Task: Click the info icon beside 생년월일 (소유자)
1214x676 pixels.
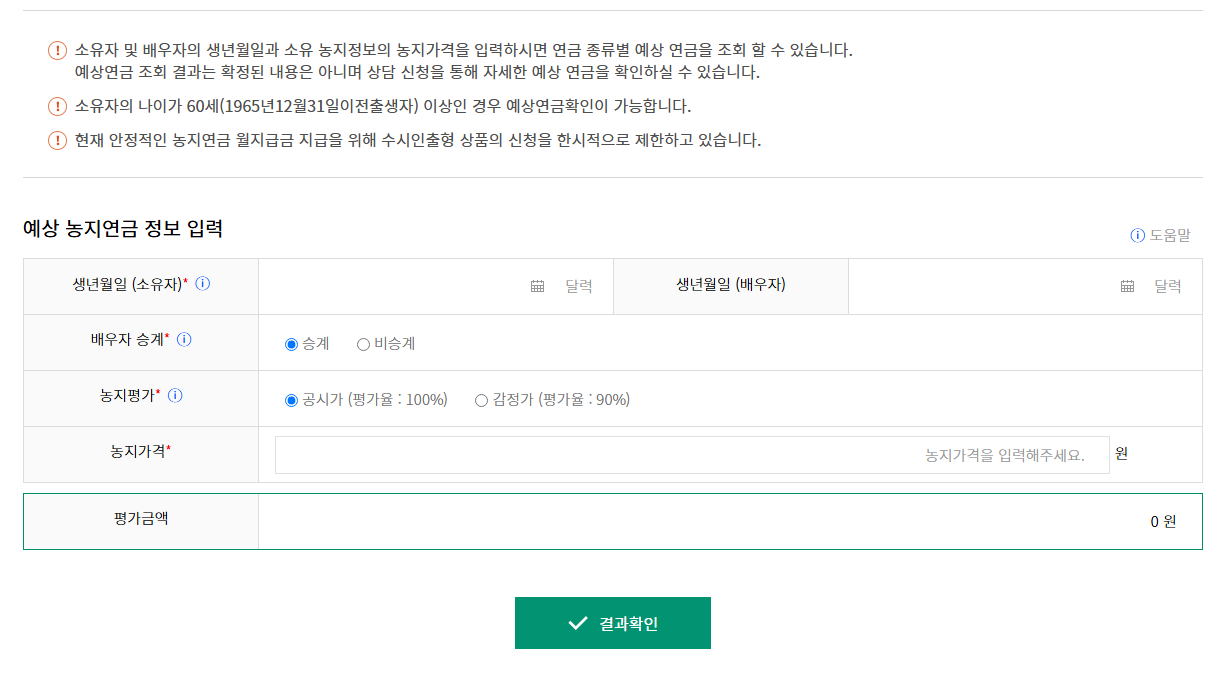Action: click(202, 283)
